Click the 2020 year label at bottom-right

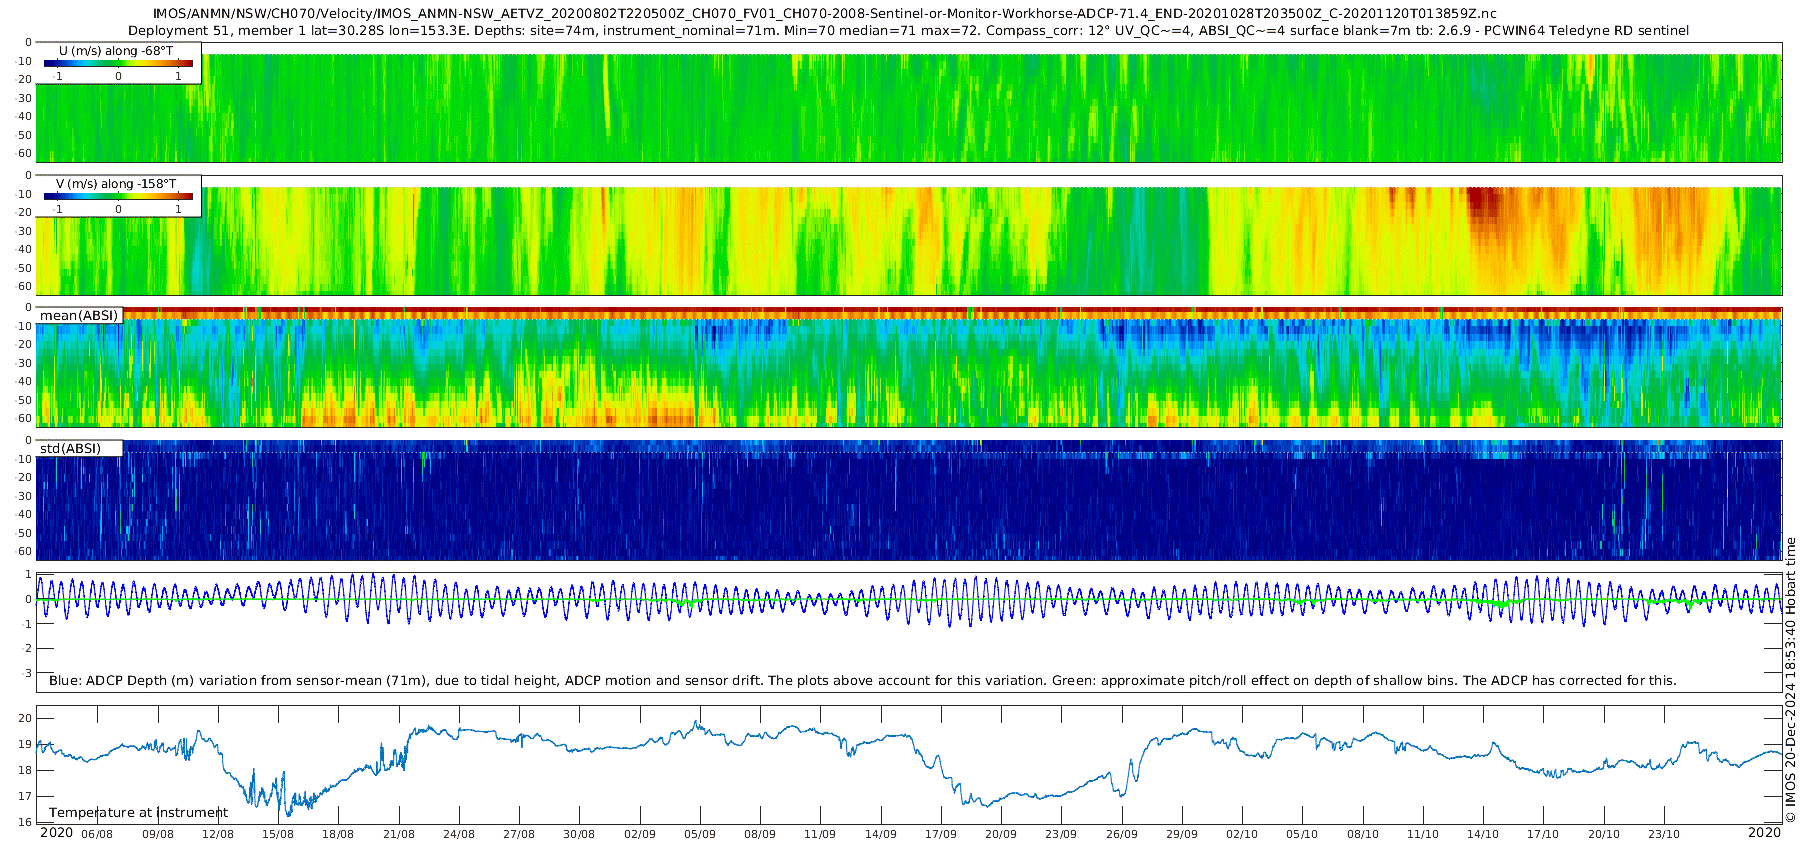pos(1764,833)
